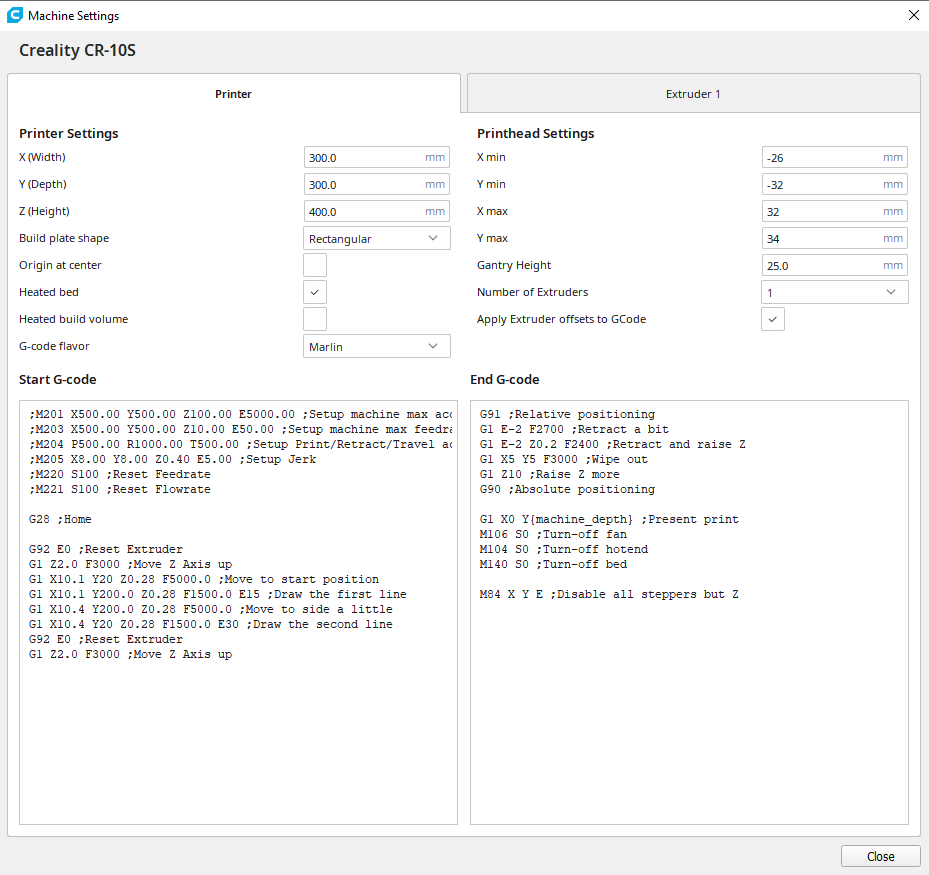This screenshot has height=875, width=929.
Task: Click the ';M220 S100 ;Reset Feedrate' line
Action: pos(120,474)
